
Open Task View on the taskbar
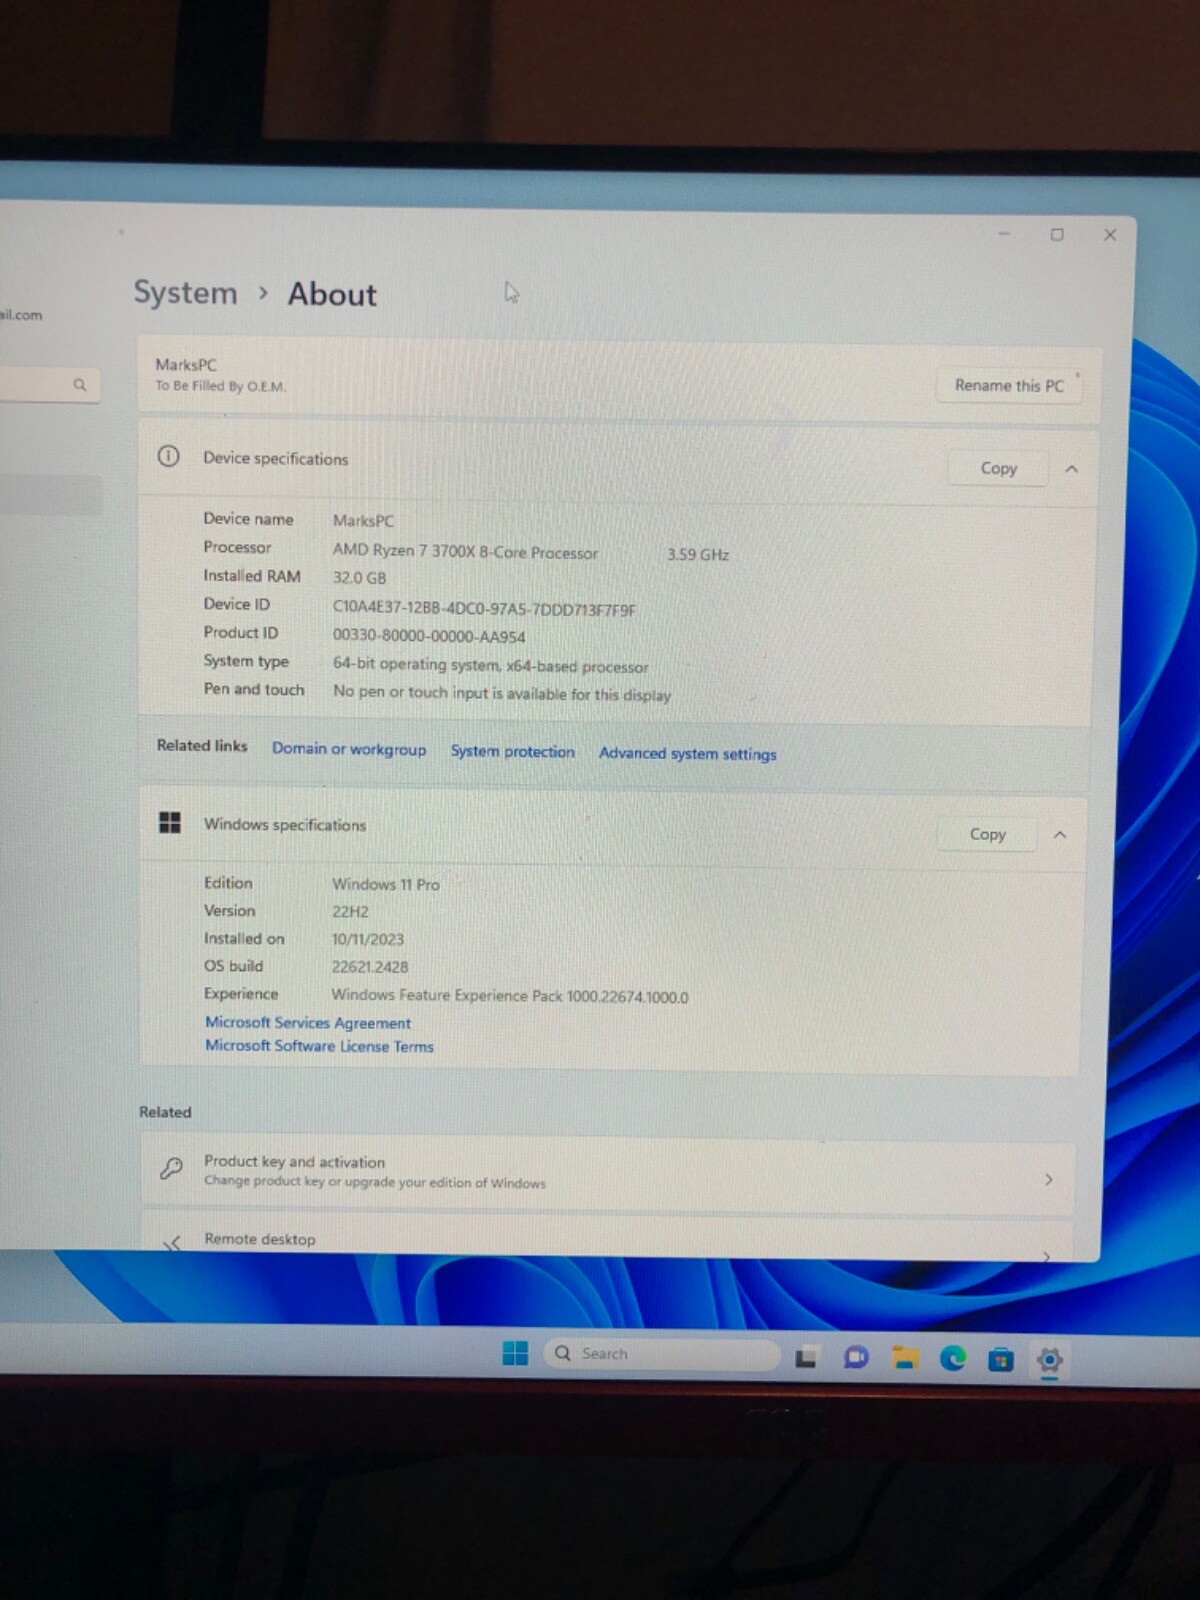point(806,1357)
